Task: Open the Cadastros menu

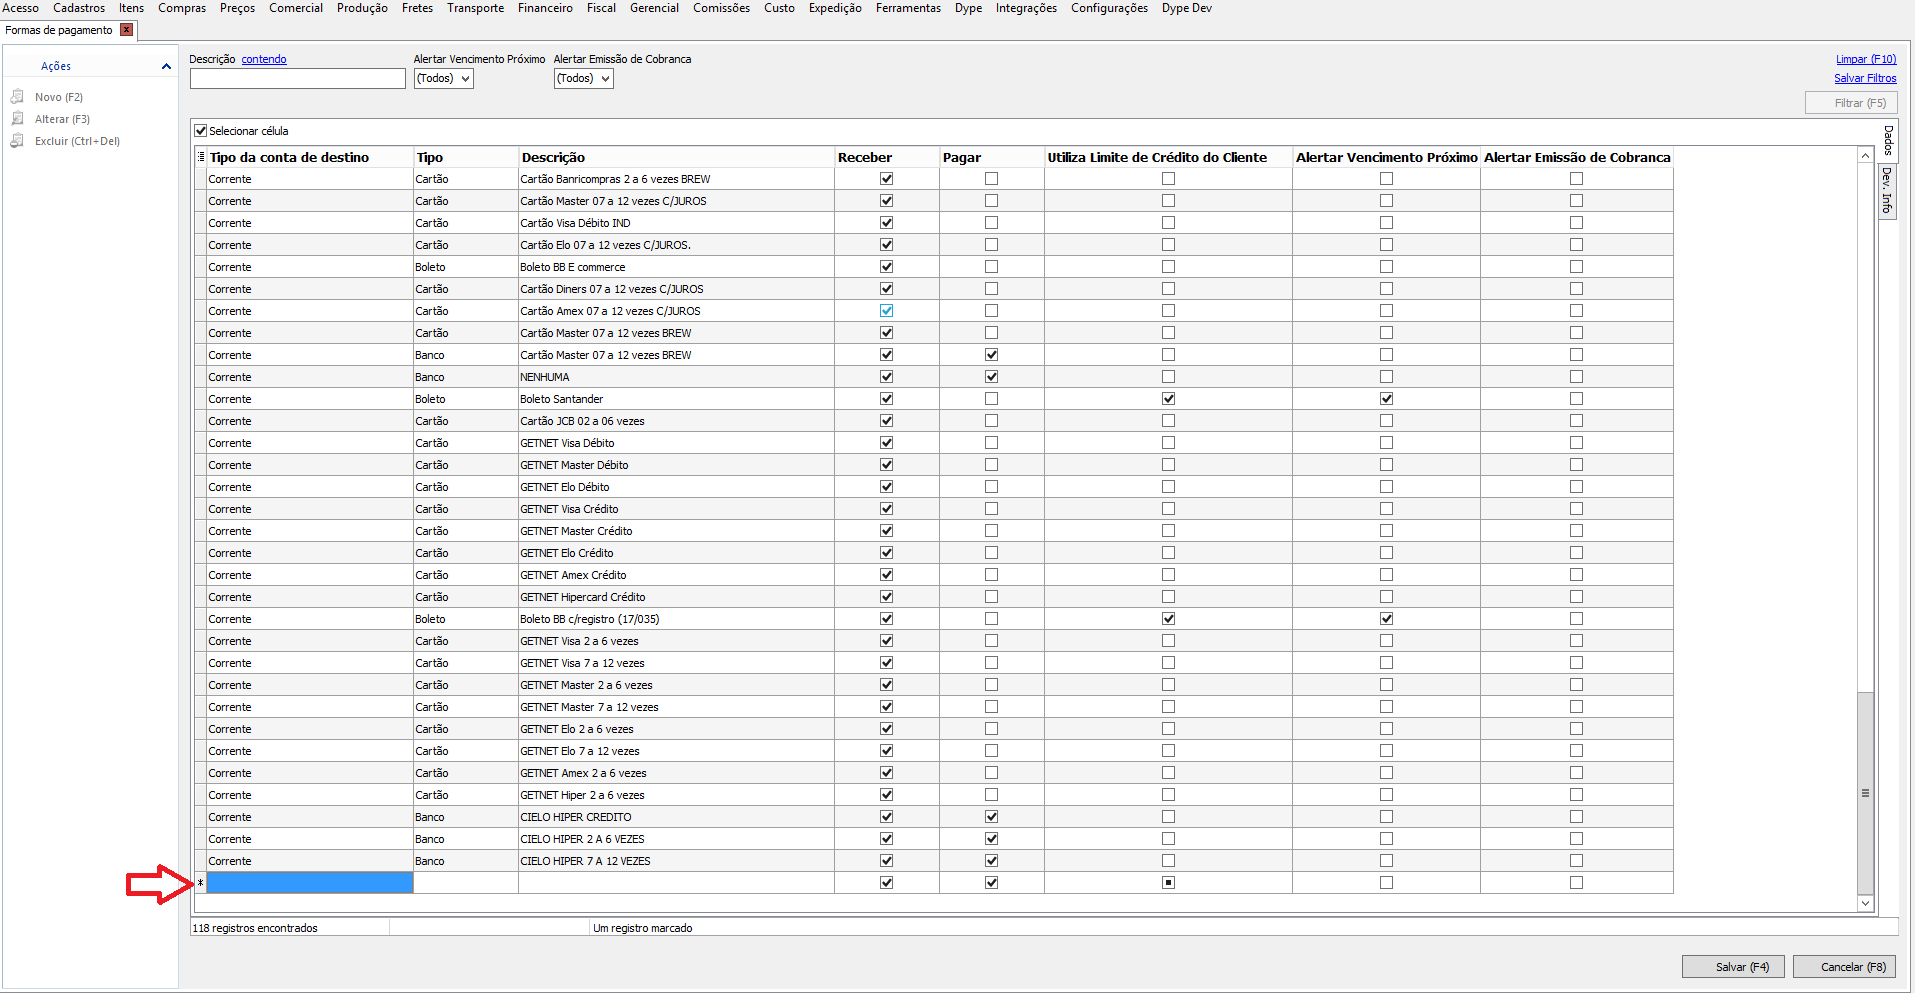Action: 79,8
